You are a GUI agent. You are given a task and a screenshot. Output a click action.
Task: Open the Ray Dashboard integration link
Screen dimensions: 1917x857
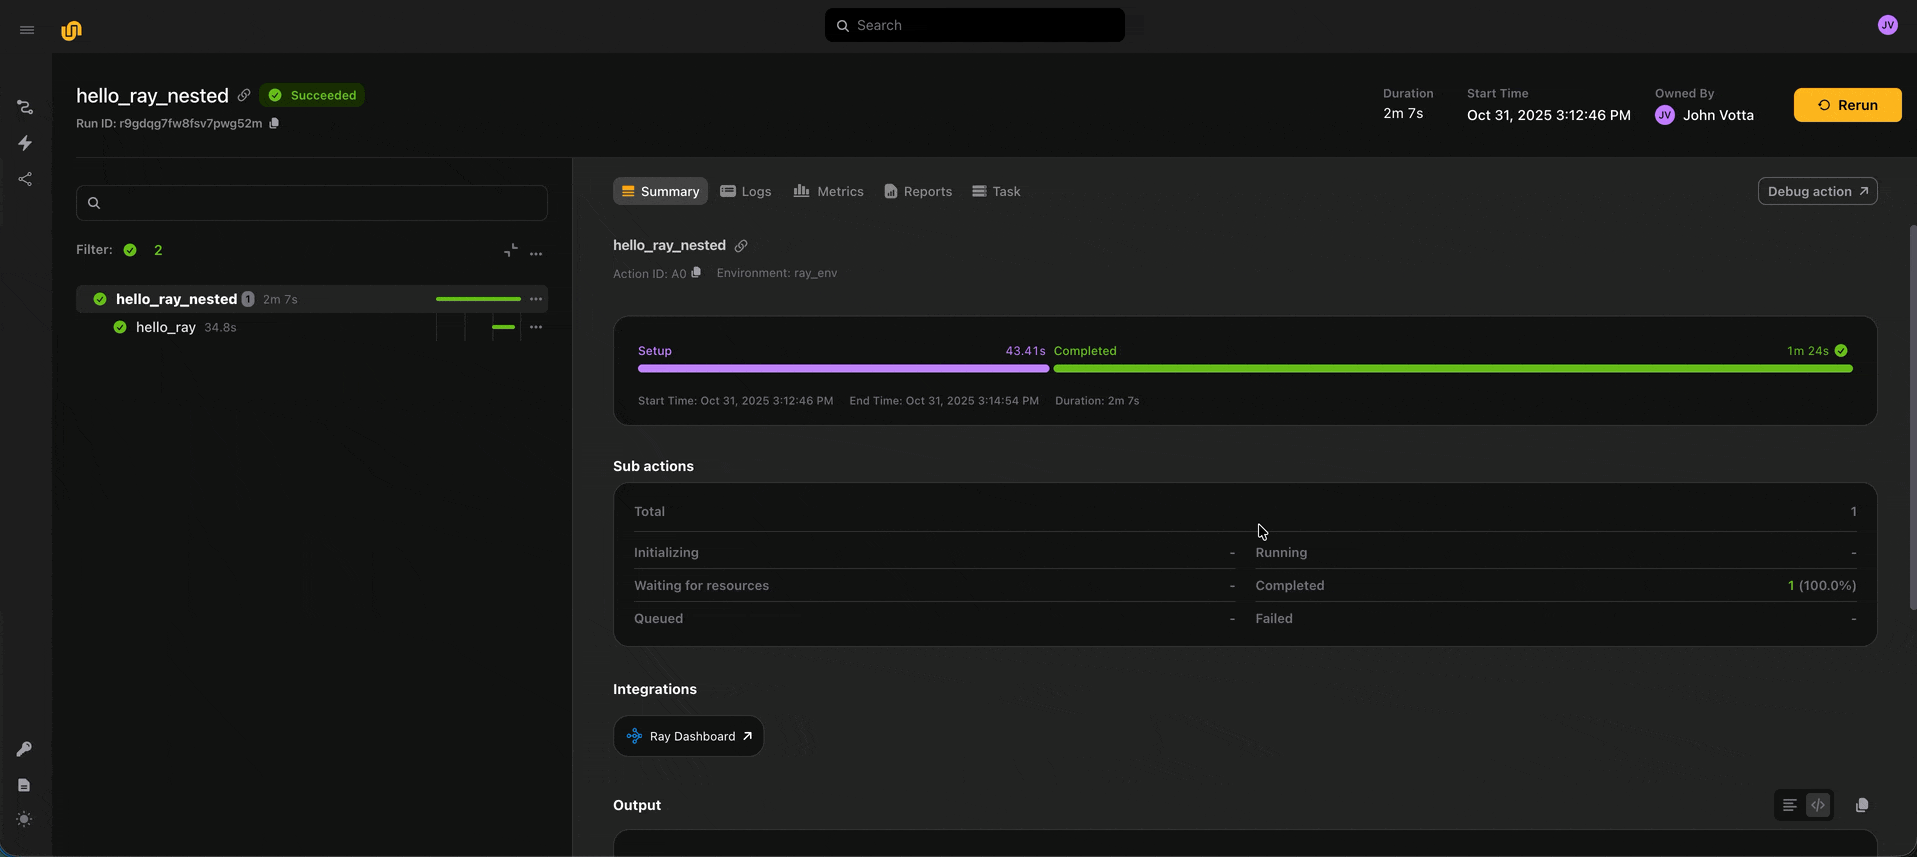(688, 736)
